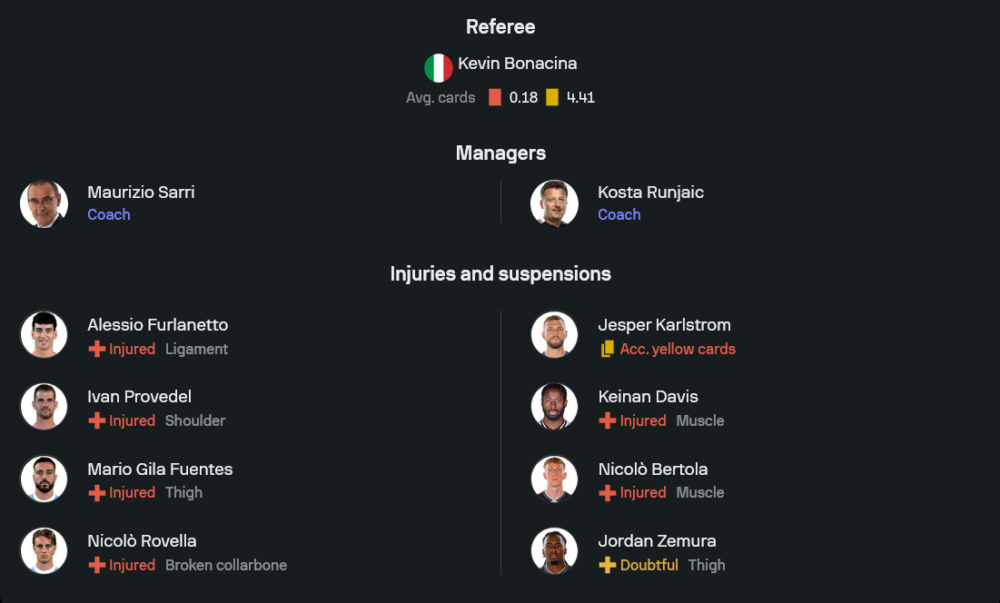Click the injury cross for Nicolò Rovella
Screen dimensions: 1000x603
pyautogui.click(x=97, y=565)
